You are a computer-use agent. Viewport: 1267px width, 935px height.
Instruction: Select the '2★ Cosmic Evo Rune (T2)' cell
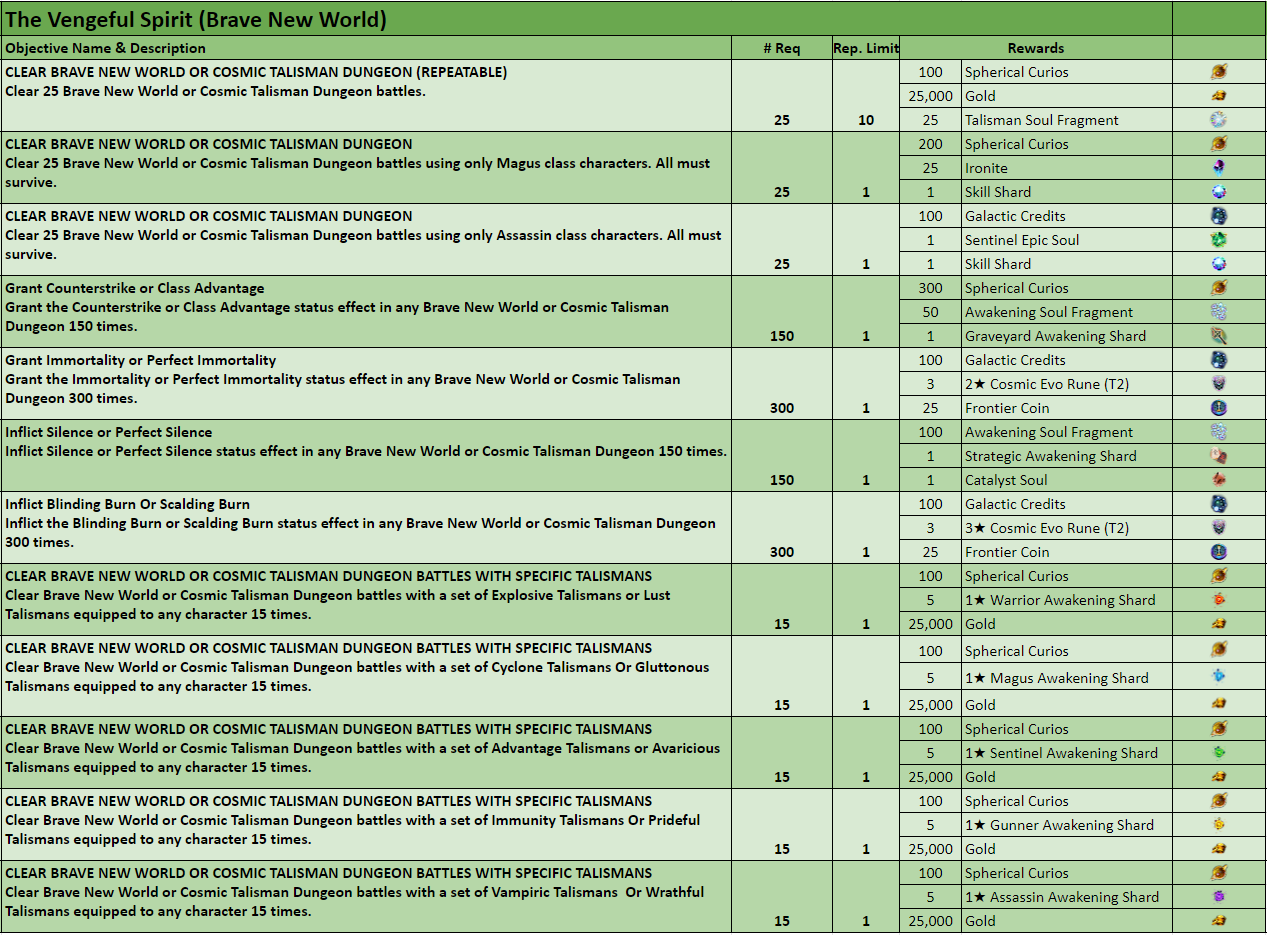[1067, 384]
